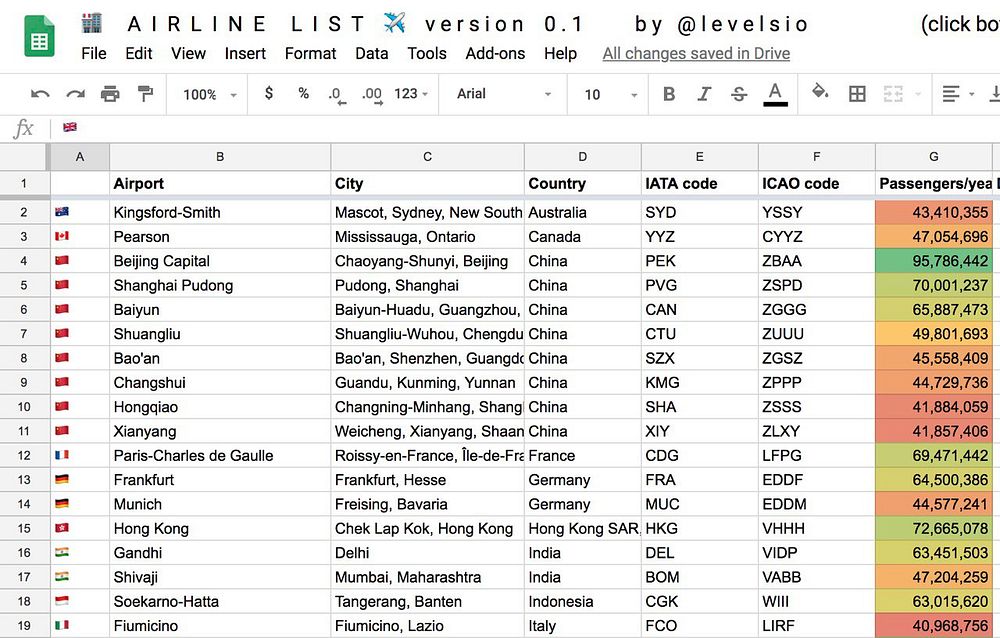Screen dimensions: 1000x638
Task: Format as percent with % icon
Action: [x=304, y=94]
